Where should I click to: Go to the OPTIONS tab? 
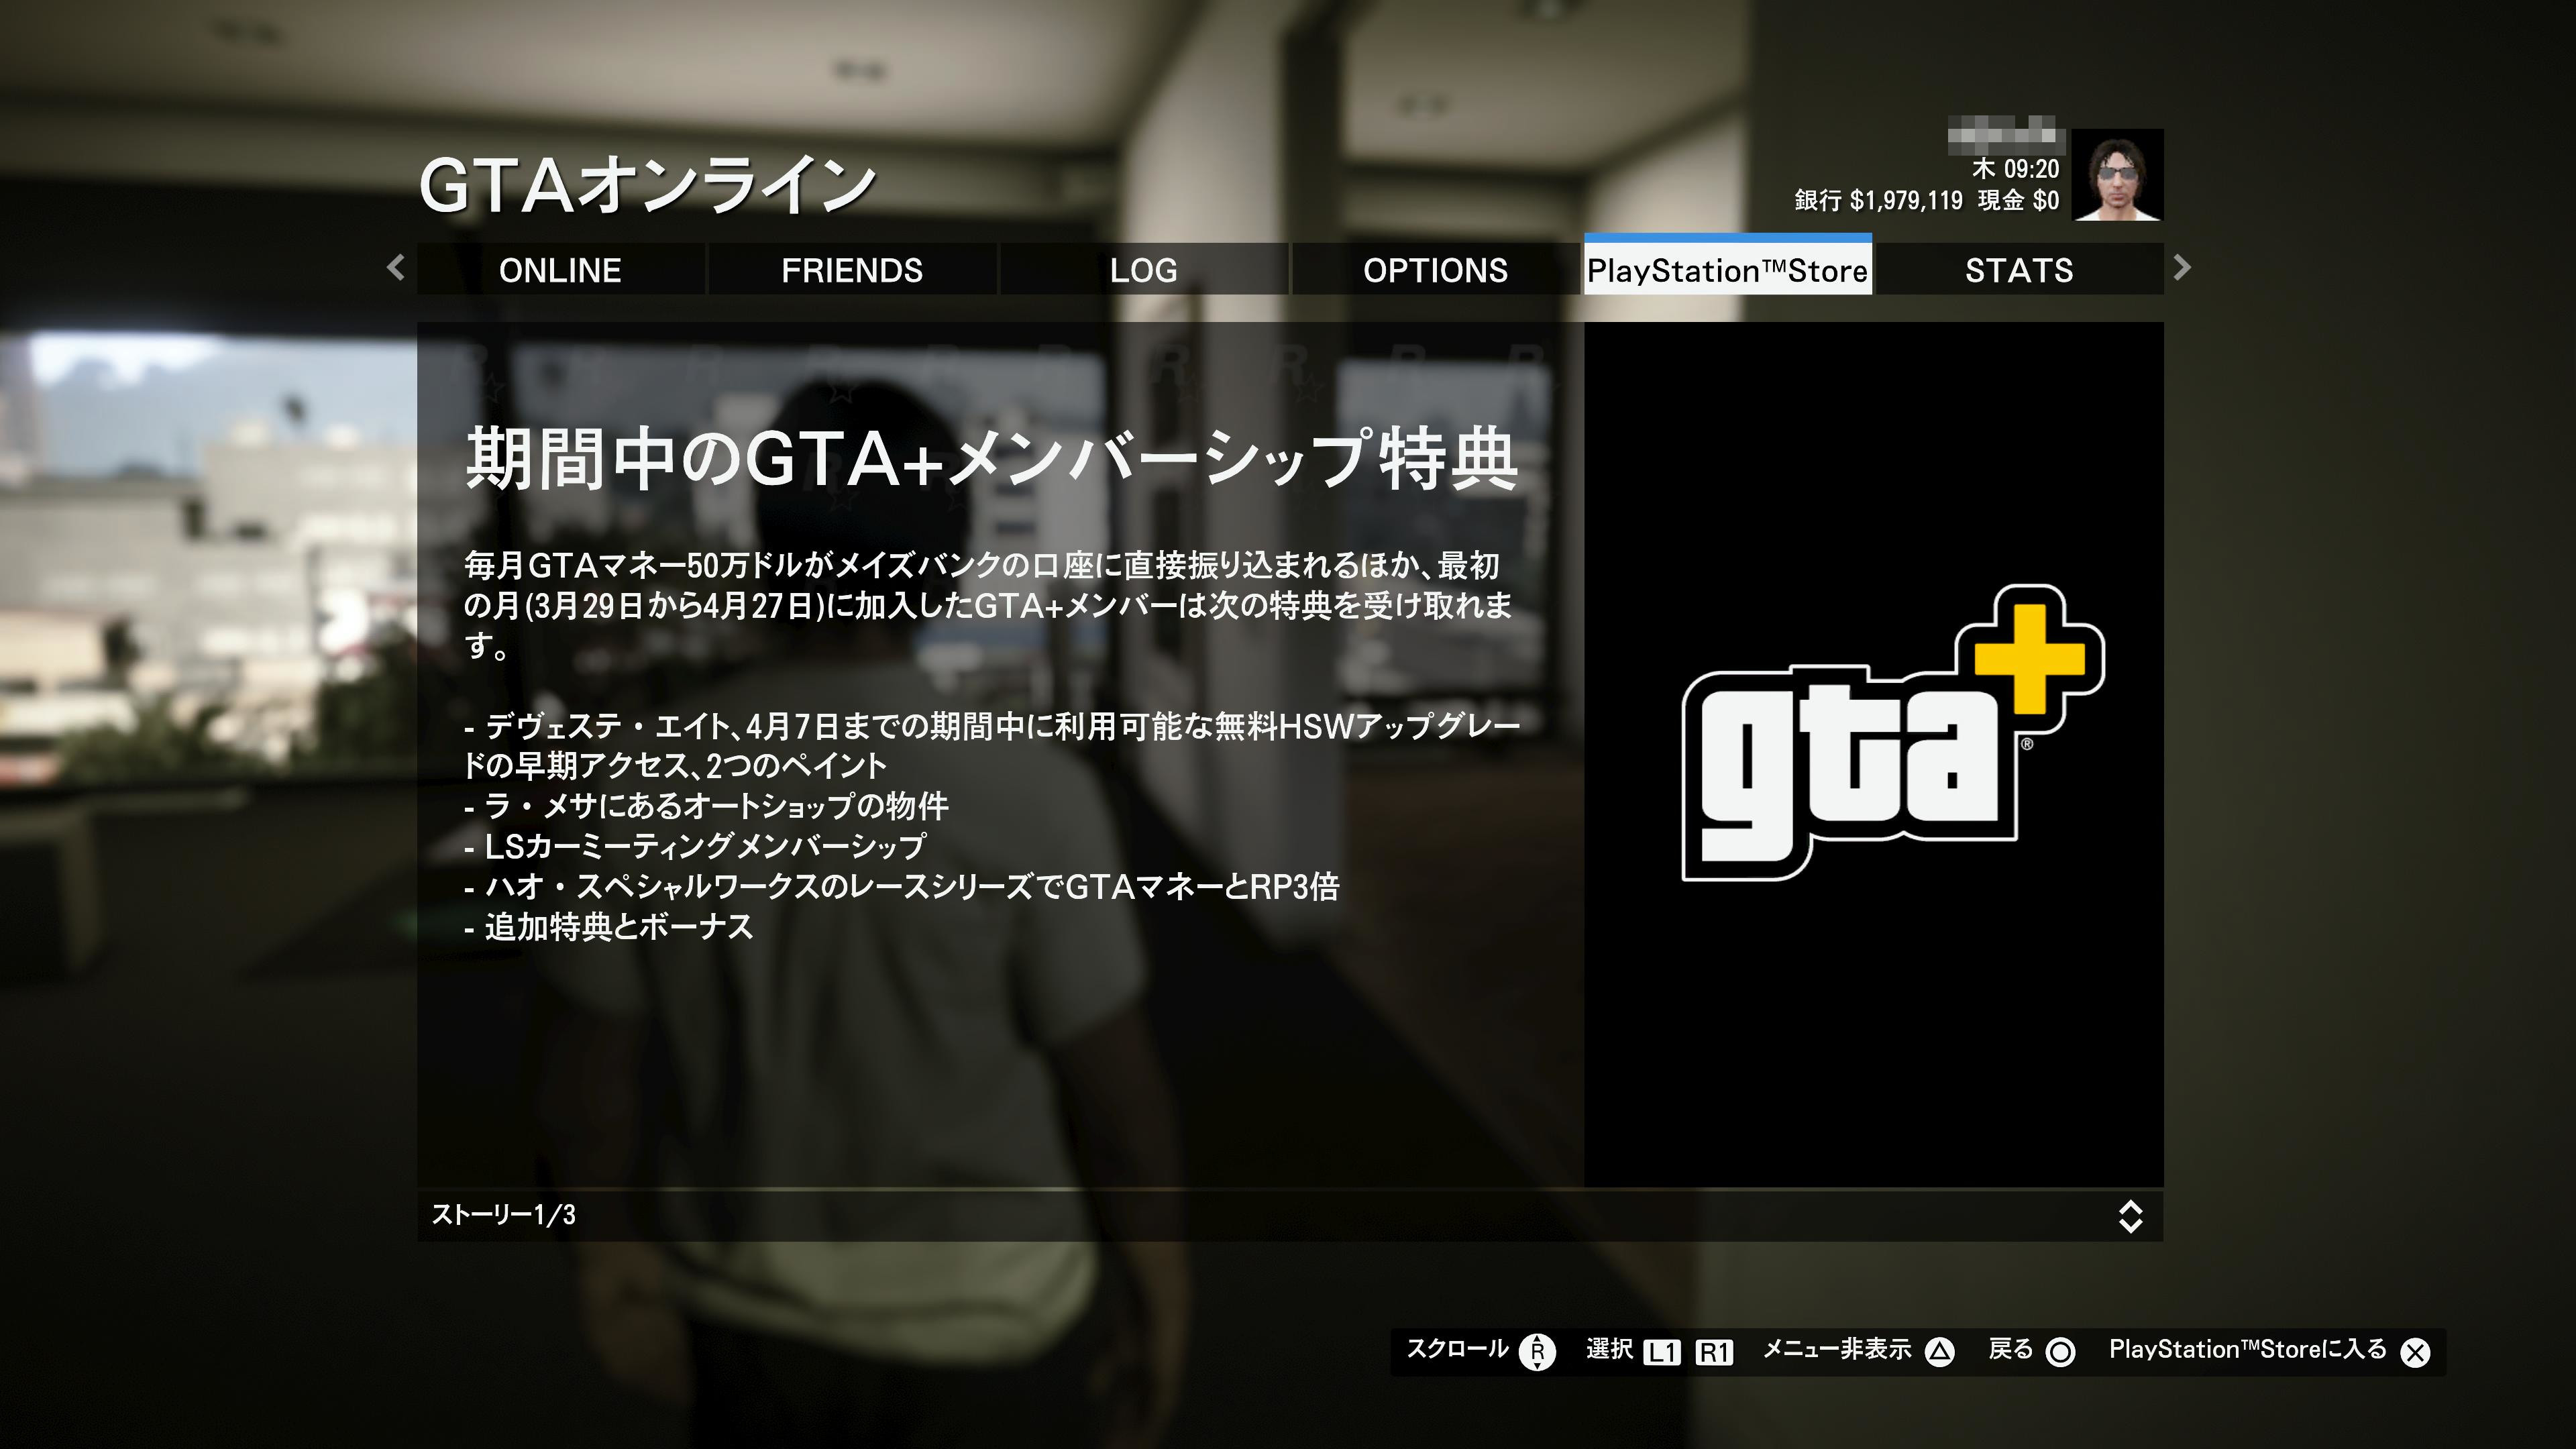coord(1435,269)
